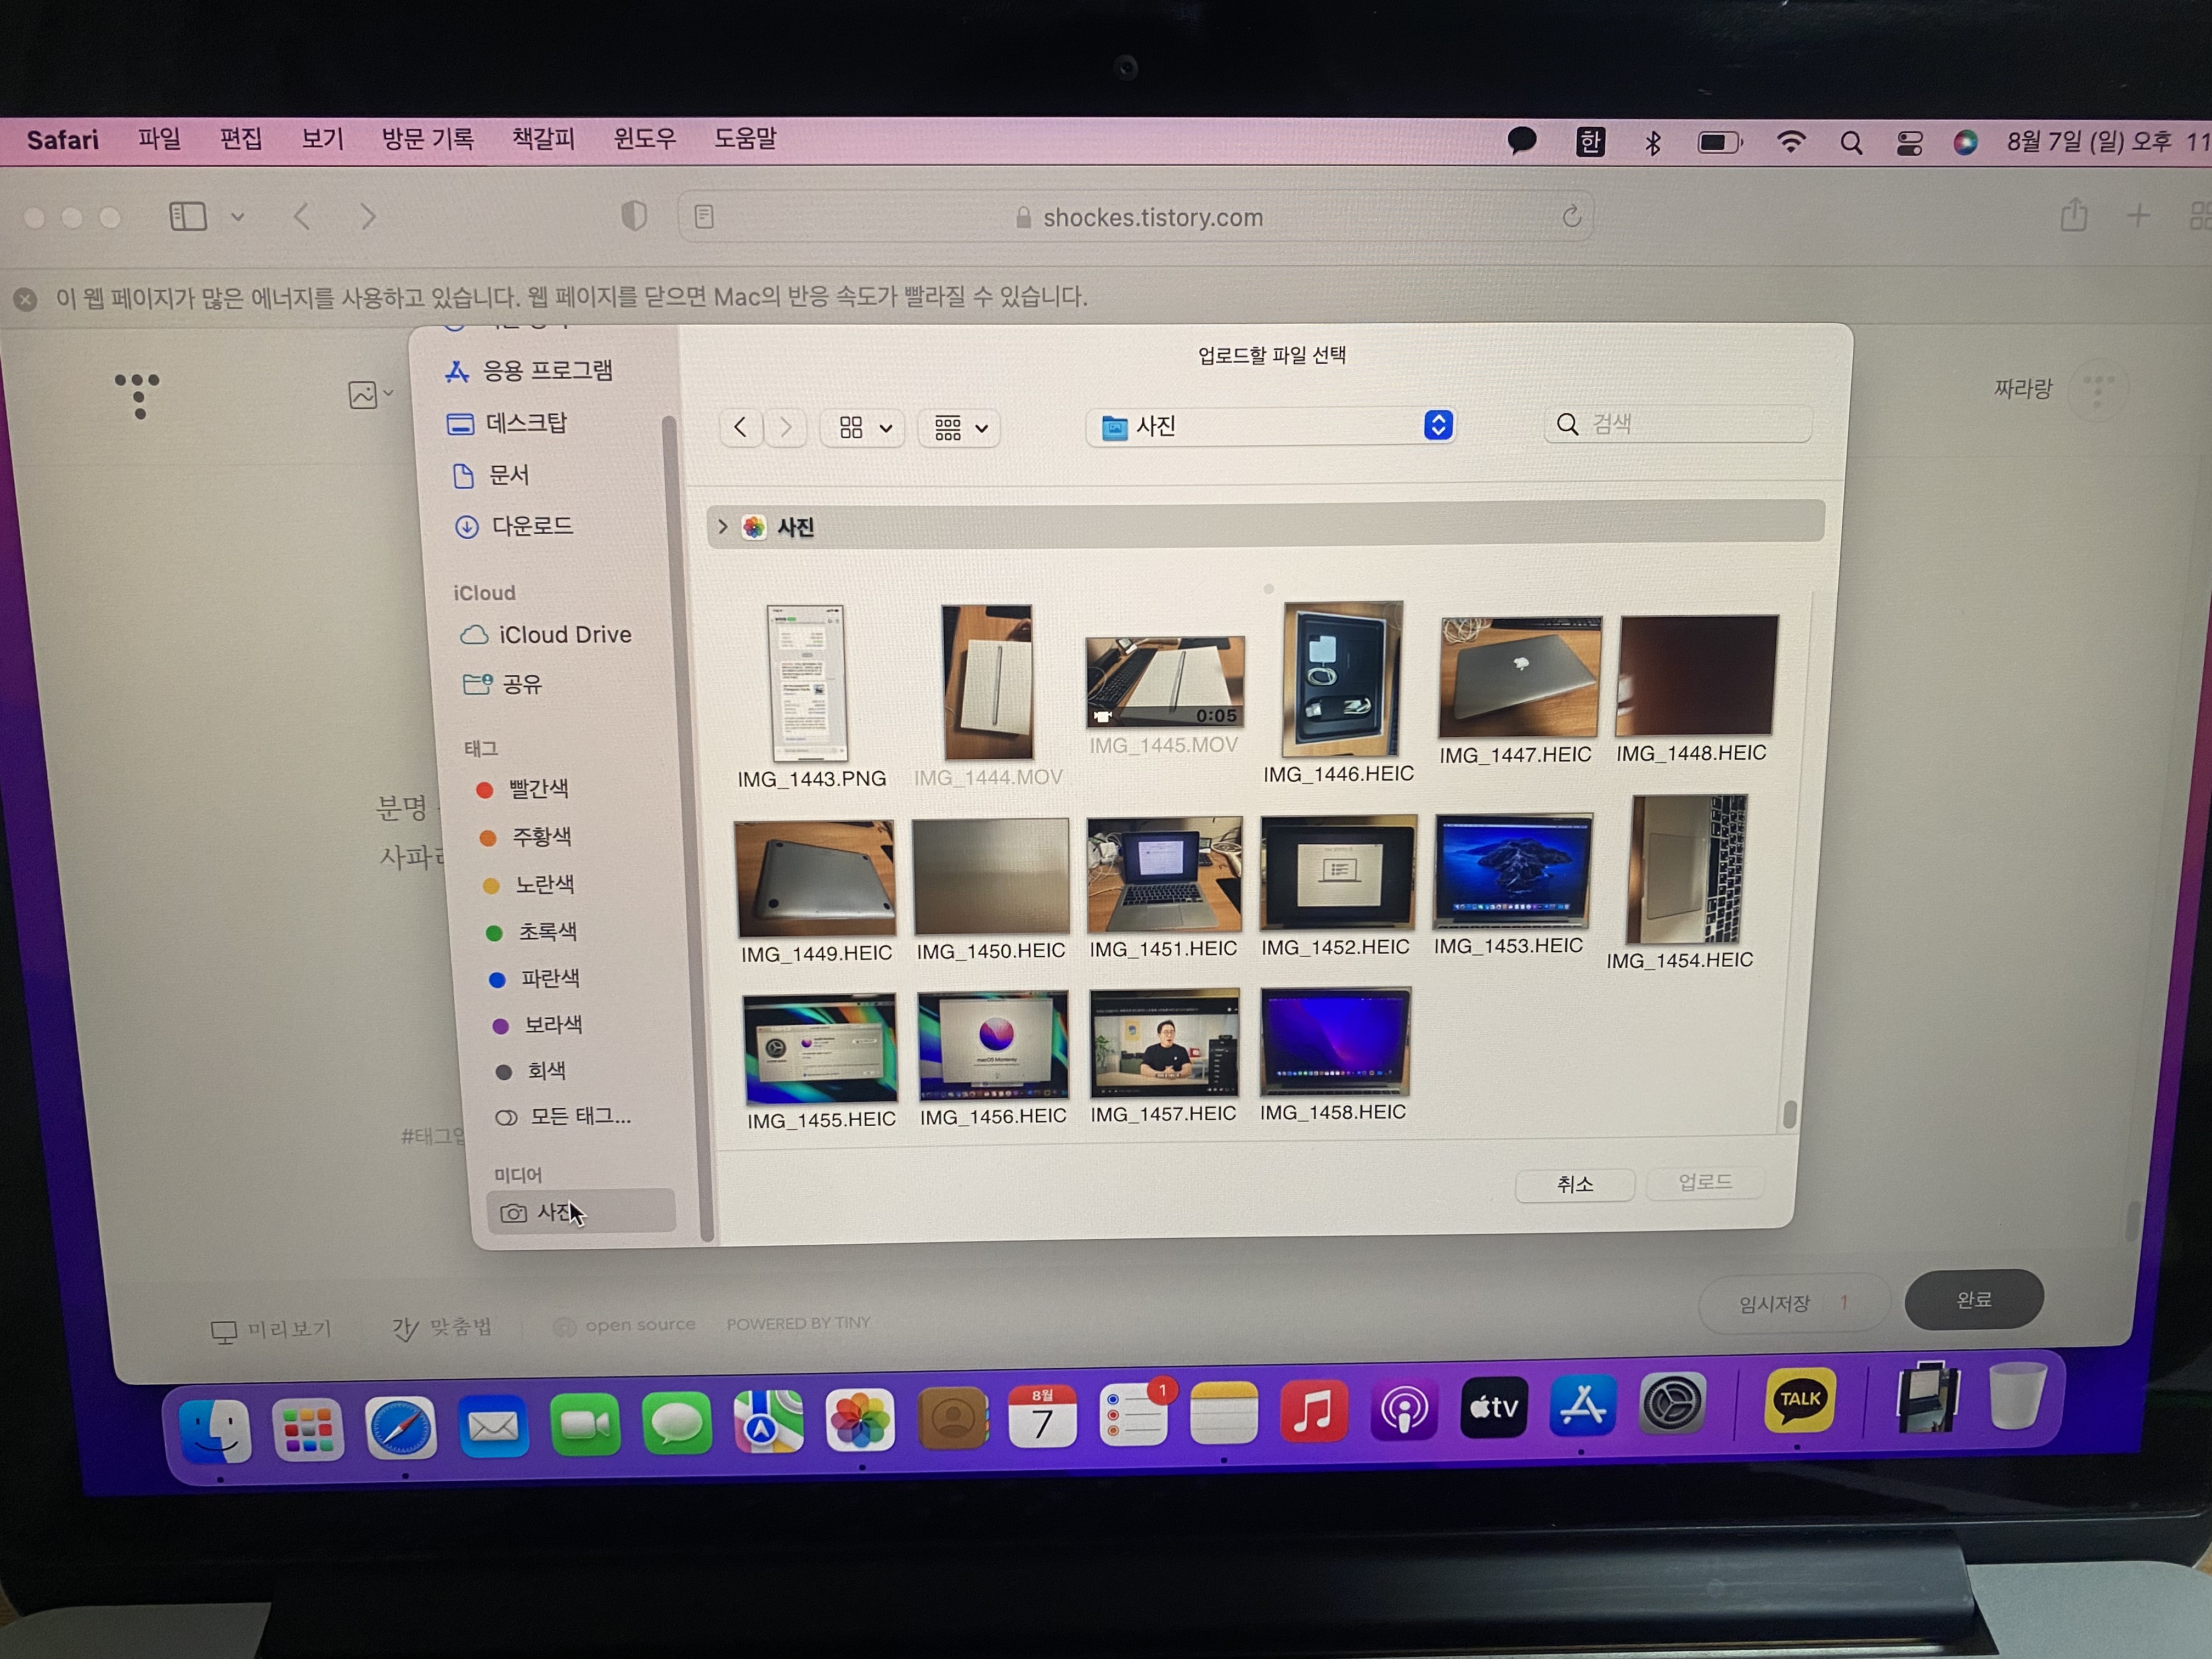Open Mail from the Dock
Image resolution: width=2212 pixels, height=1659 pixels.
pos(493,1427)
